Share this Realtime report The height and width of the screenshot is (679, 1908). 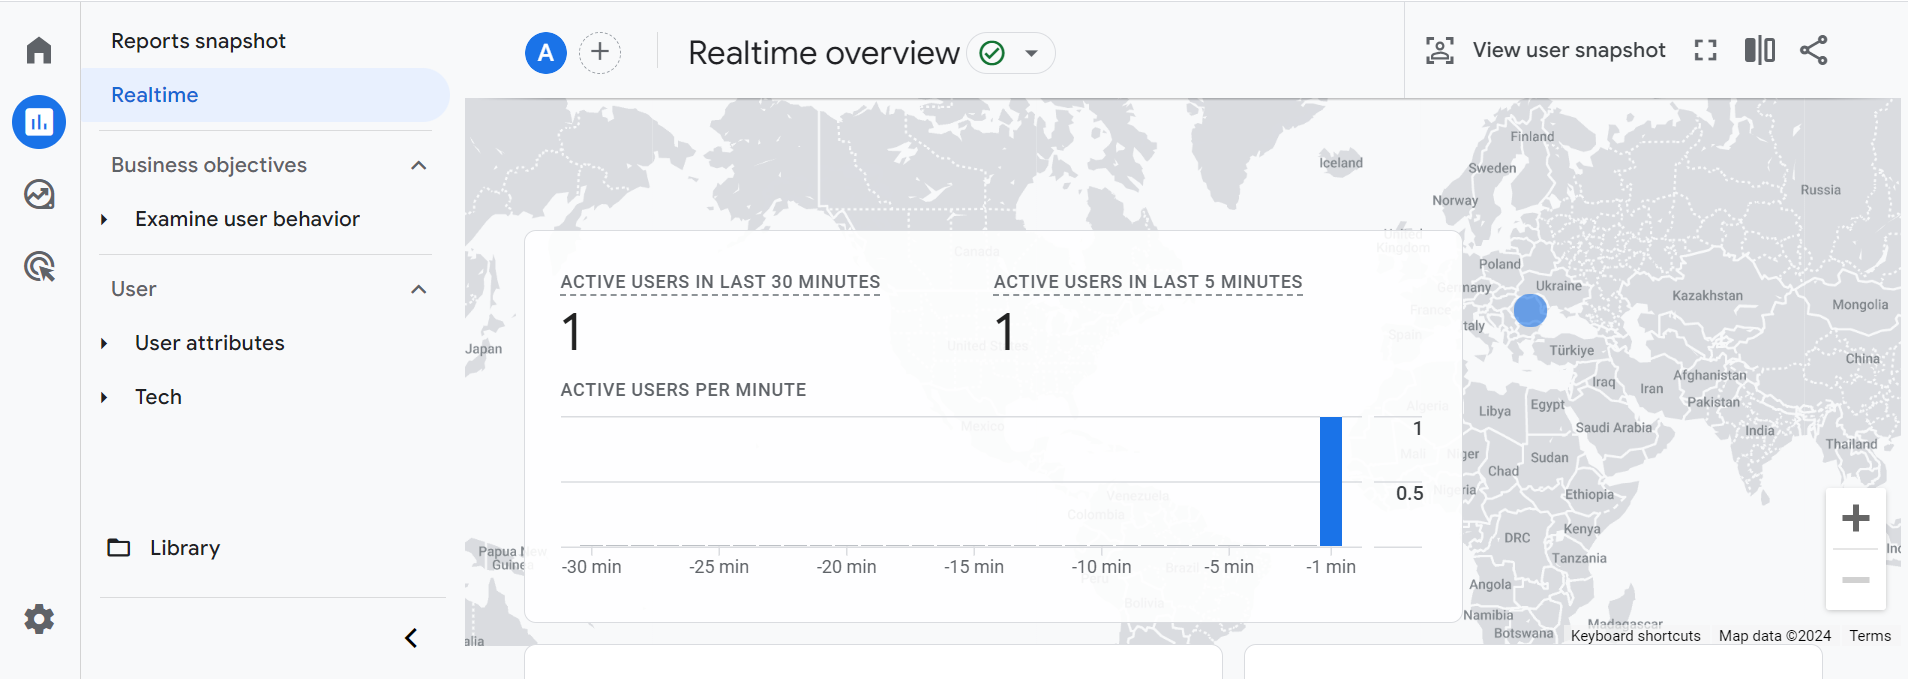point(1813,50)
